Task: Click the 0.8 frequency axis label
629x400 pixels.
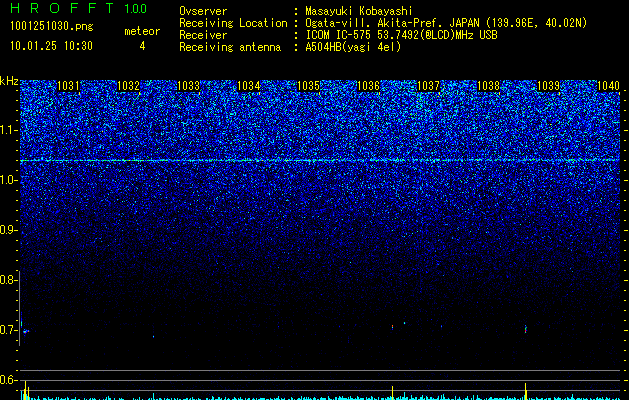Action: coord(9,280)
